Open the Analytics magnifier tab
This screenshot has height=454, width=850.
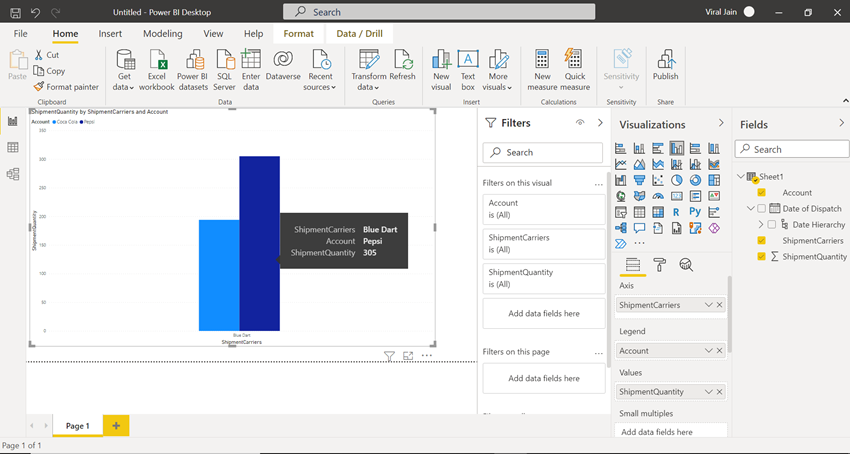(x=686, y=265)
